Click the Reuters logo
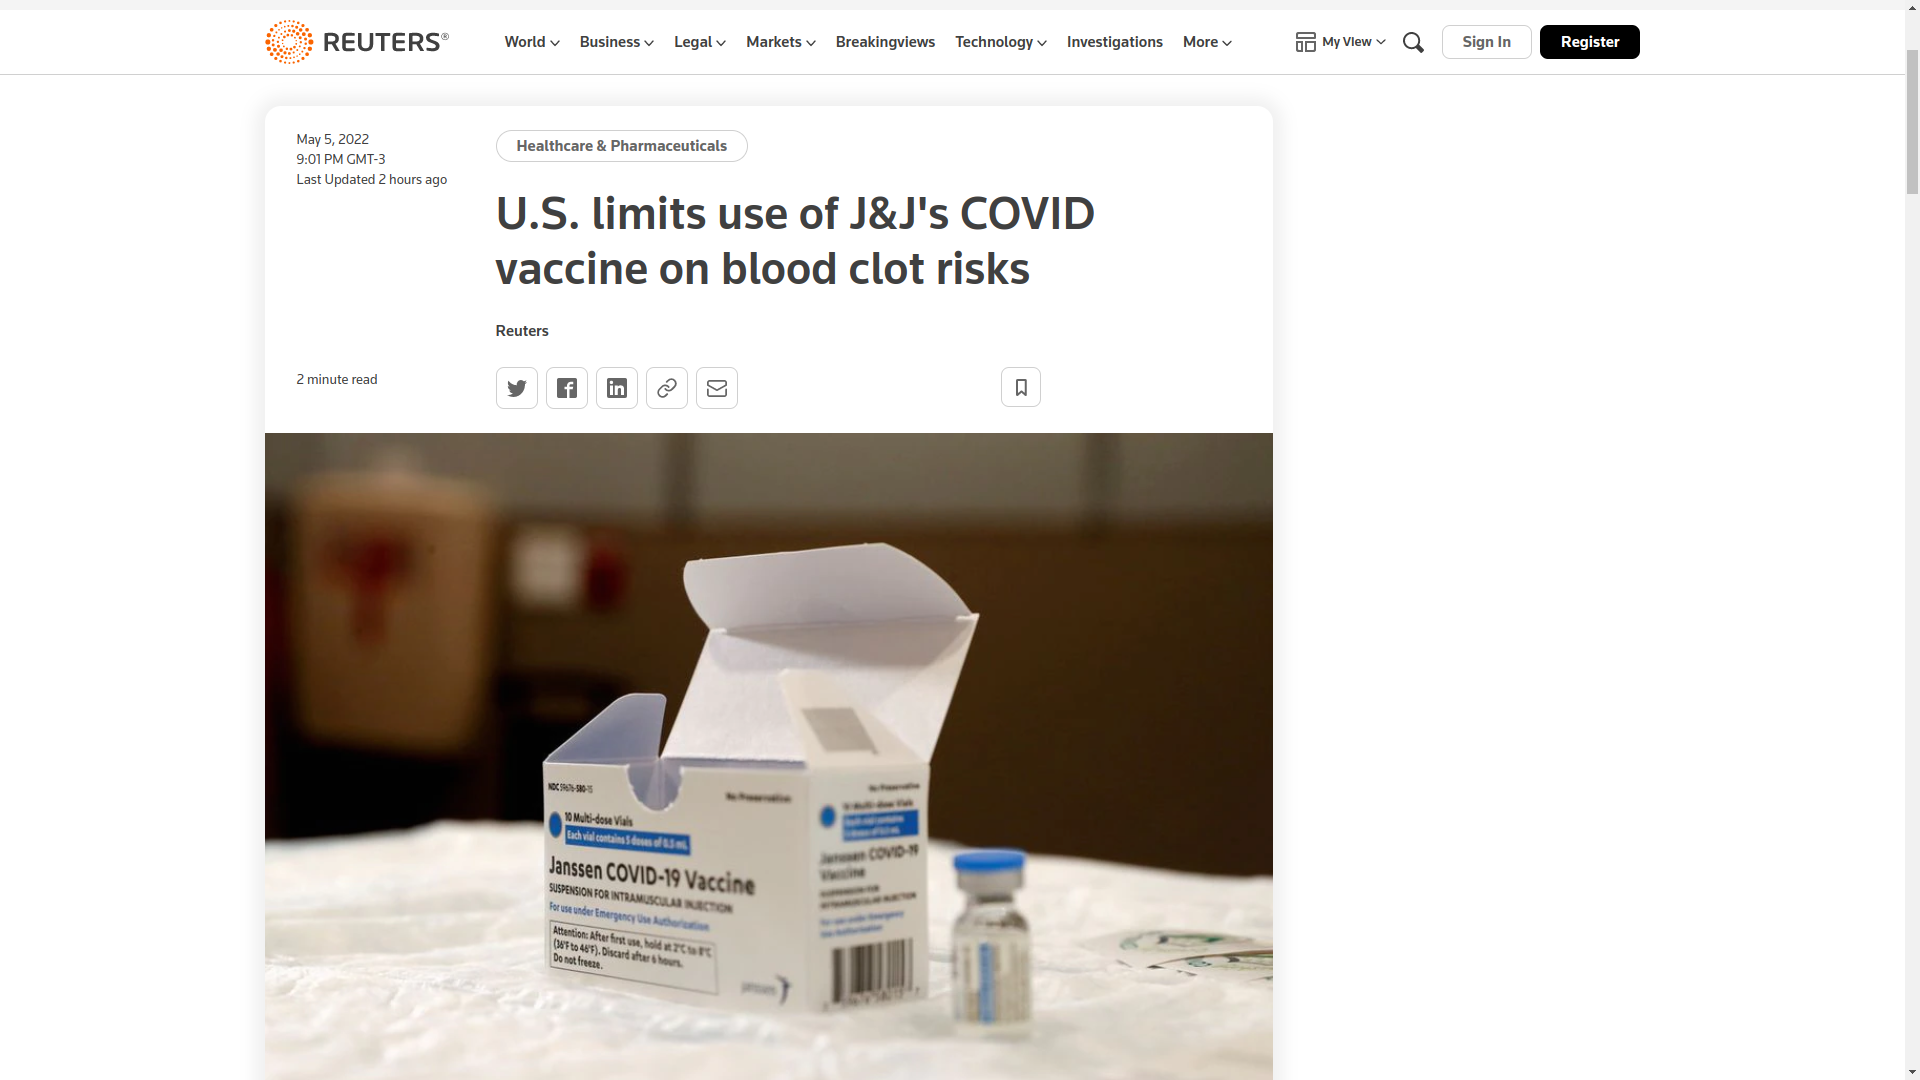 (x=357, y=42)
